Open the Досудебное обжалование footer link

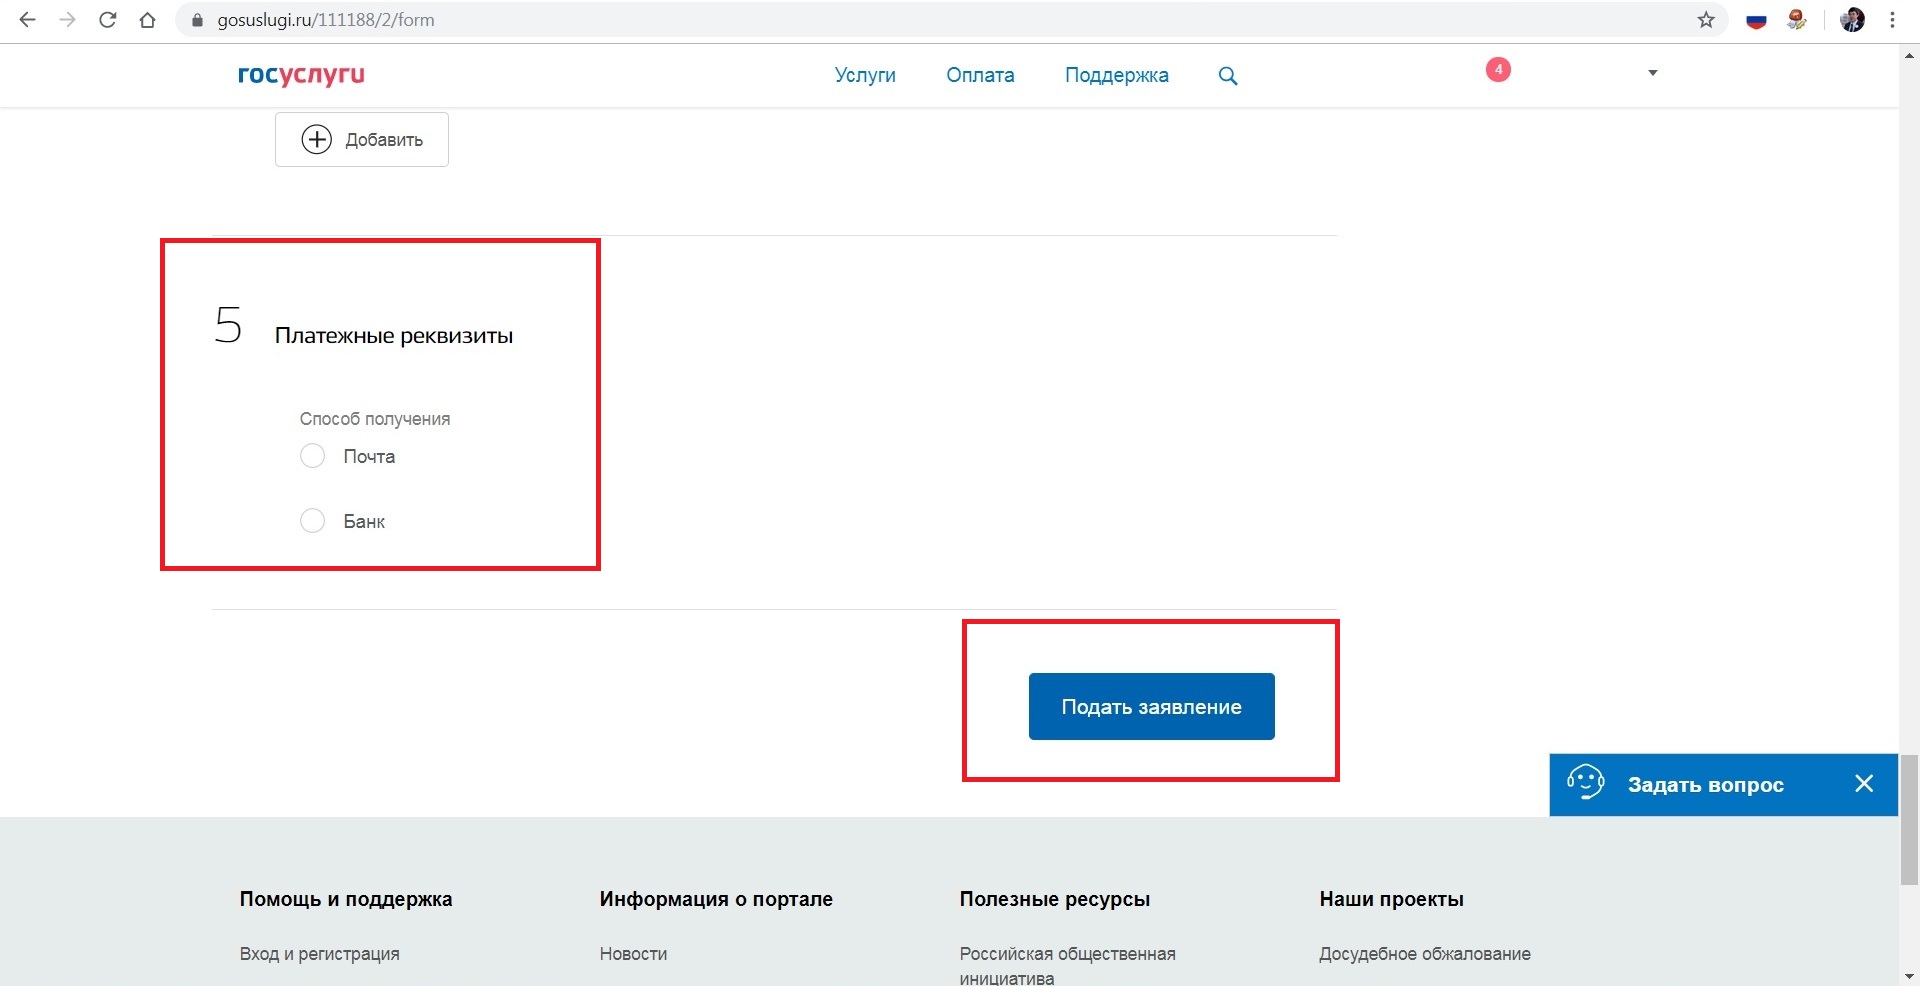pyautogui.click(x=1424, y=954)
